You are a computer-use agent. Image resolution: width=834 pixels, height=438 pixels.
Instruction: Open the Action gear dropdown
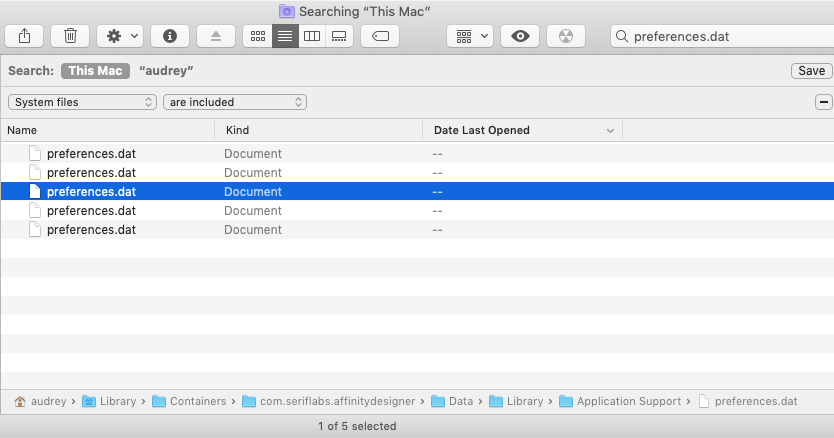pyautogui.click(x=120, y=36)
